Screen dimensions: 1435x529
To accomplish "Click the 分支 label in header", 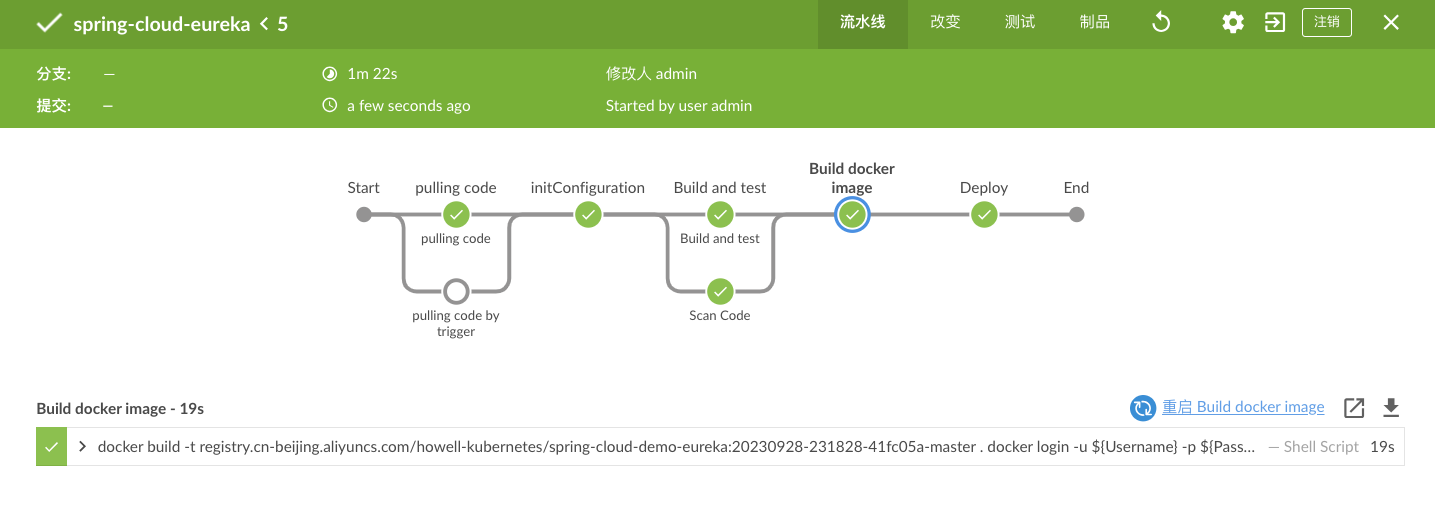I will coord(54,74).
